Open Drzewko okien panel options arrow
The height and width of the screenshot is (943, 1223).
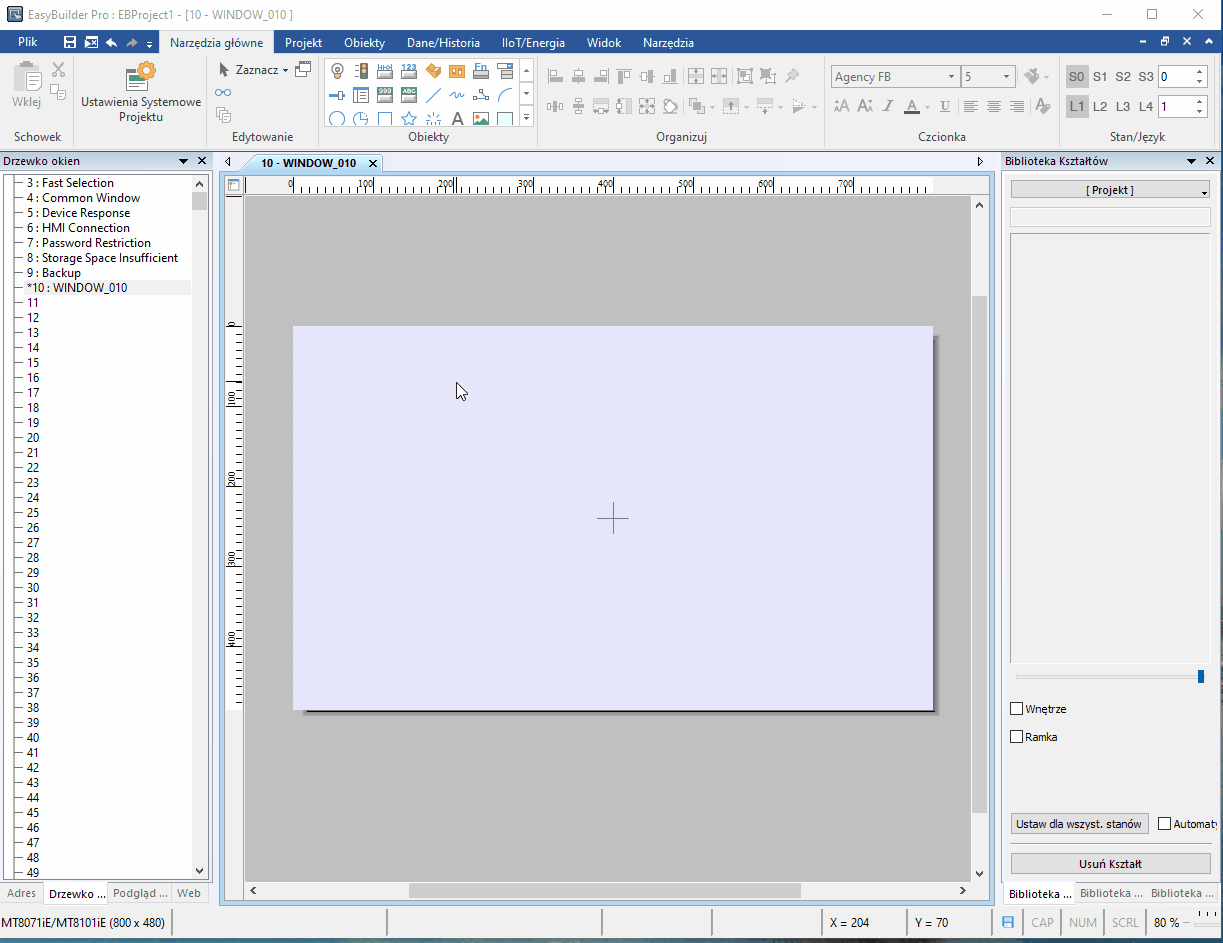(184, 161)
